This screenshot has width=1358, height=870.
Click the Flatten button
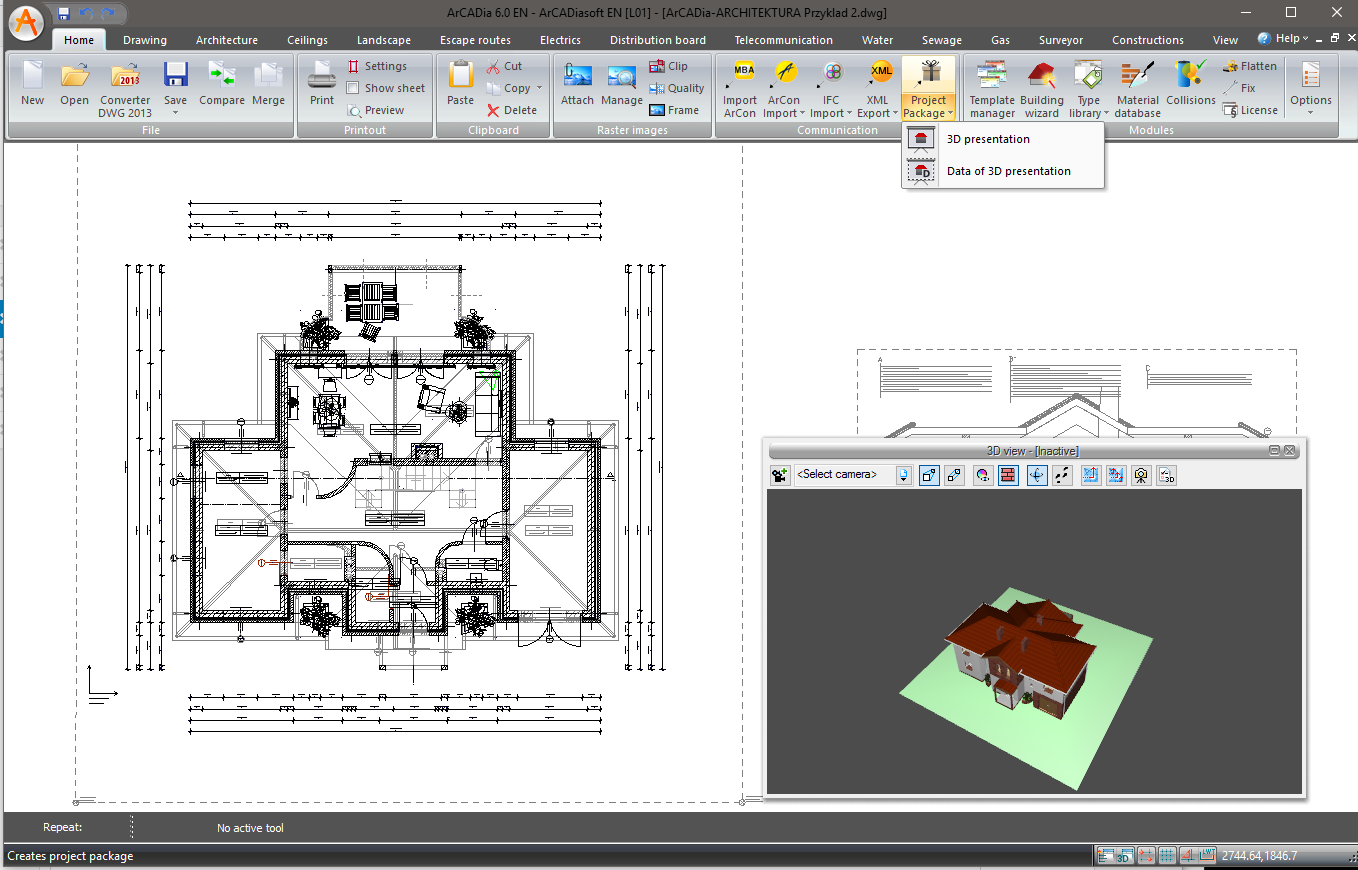coord(1249,66)
